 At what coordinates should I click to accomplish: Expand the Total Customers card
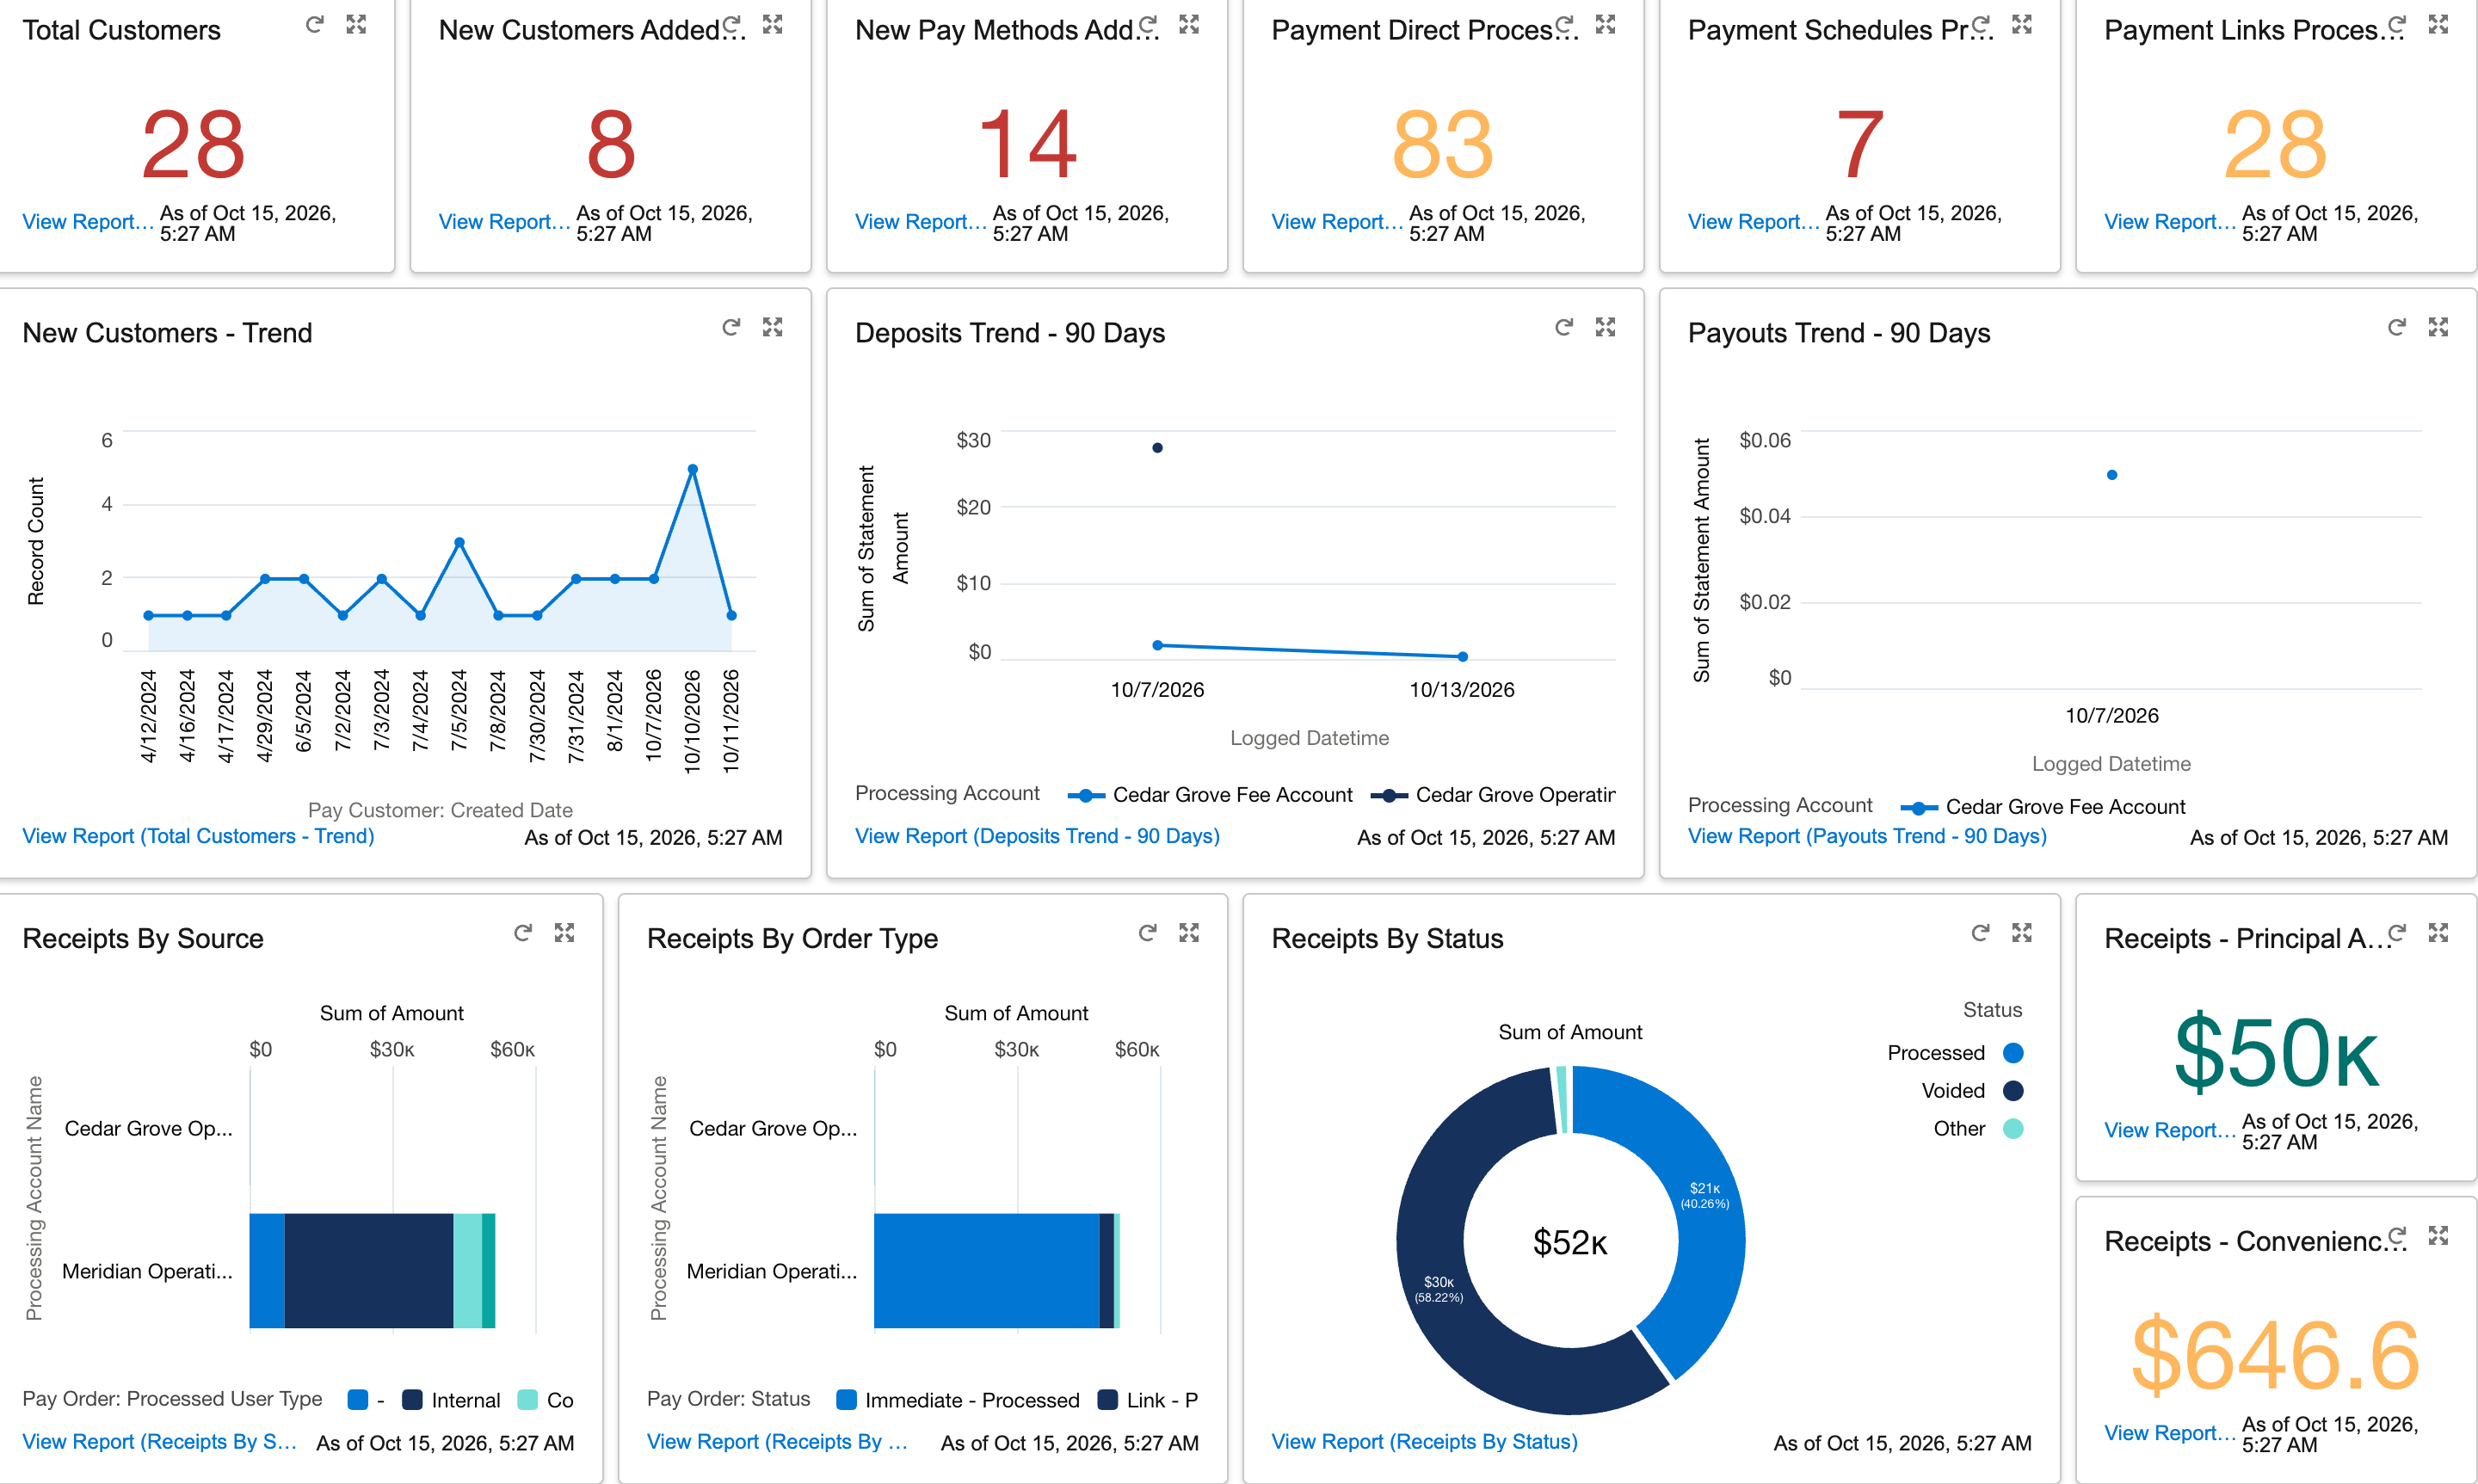(356, 24)
